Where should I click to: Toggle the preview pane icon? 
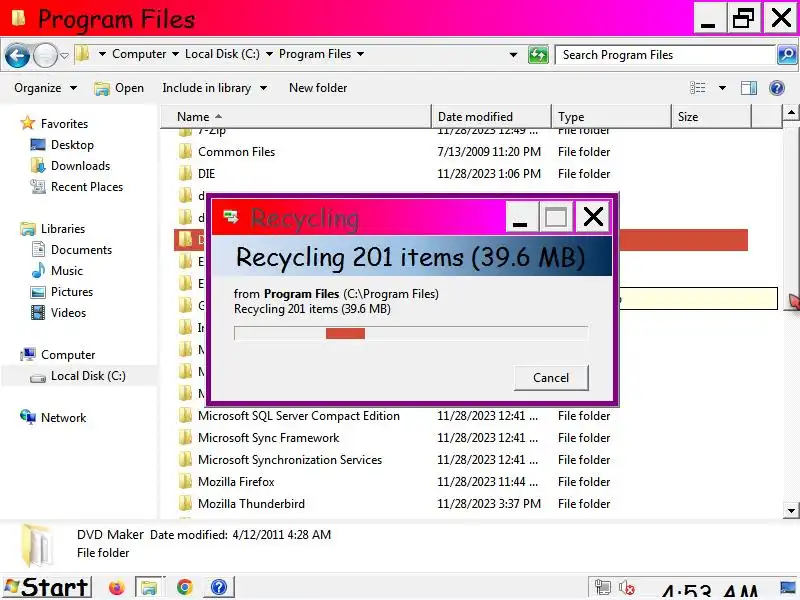point(748,88)
